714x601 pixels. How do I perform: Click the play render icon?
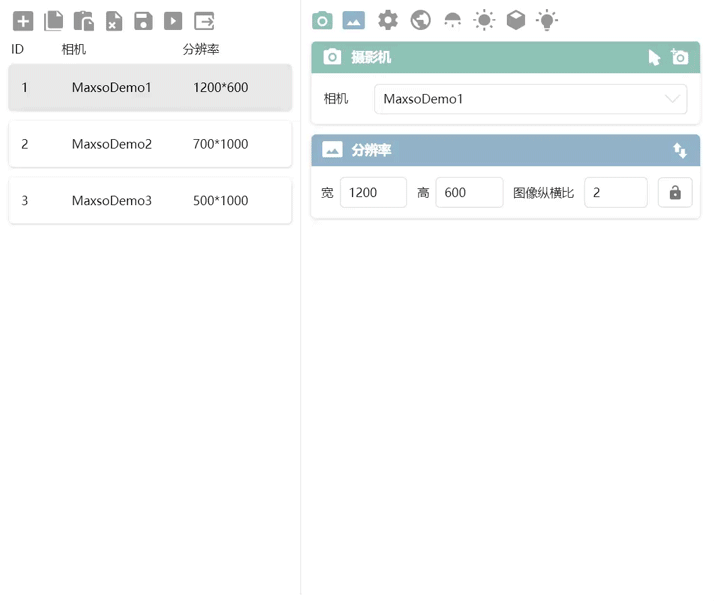click(173, 21)
